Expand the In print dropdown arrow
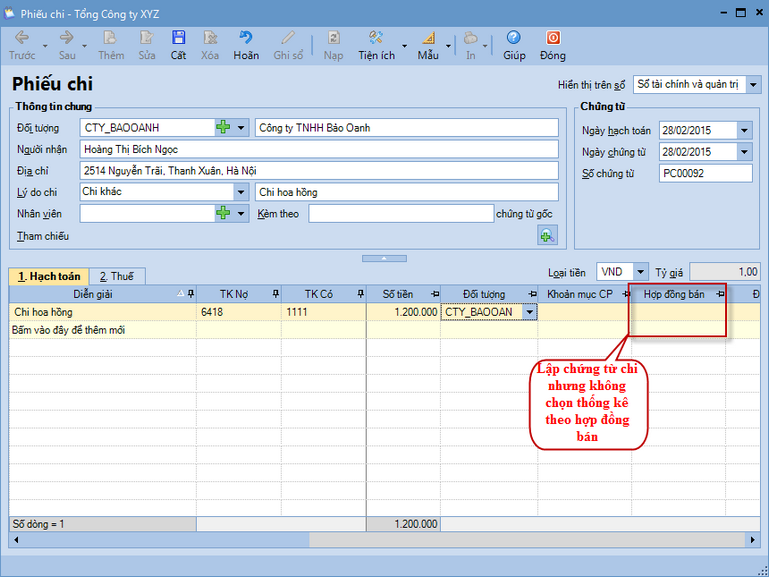Image resolution: width=769 pixels, height=577 pixels. tap(485, 46)
